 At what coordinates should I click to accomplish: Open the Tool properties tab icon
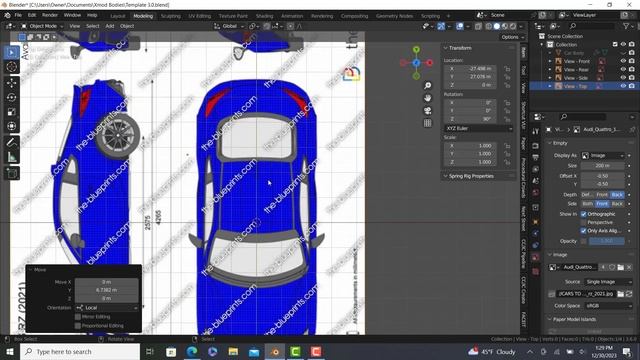tap(536, 131)
